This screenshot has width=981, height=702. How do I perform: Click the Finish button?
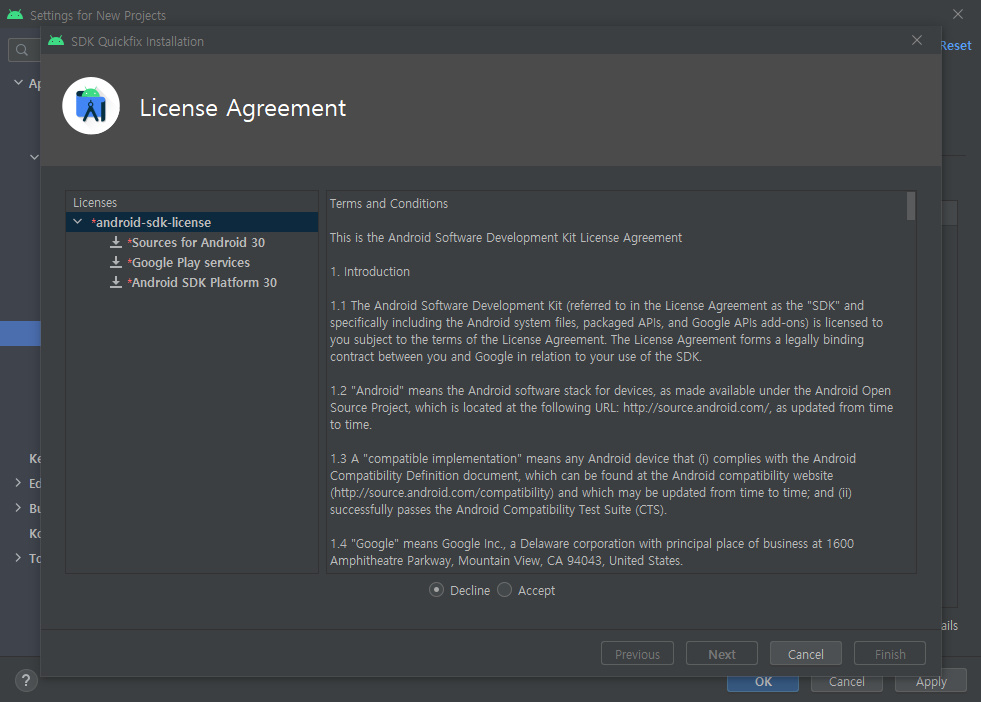(x=890, y=654)
